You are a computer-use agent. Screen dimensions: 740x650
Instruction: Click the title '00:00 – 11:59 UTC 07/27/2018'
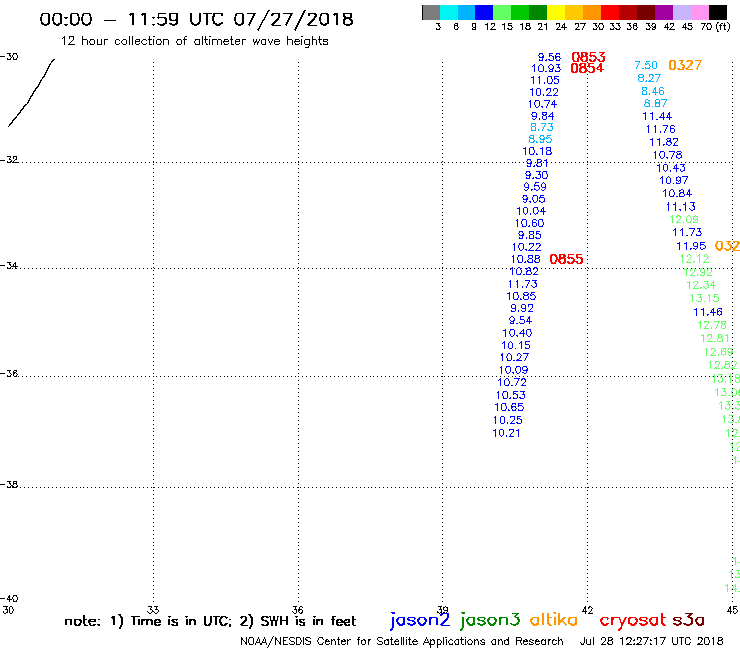(x=196, y=19)
